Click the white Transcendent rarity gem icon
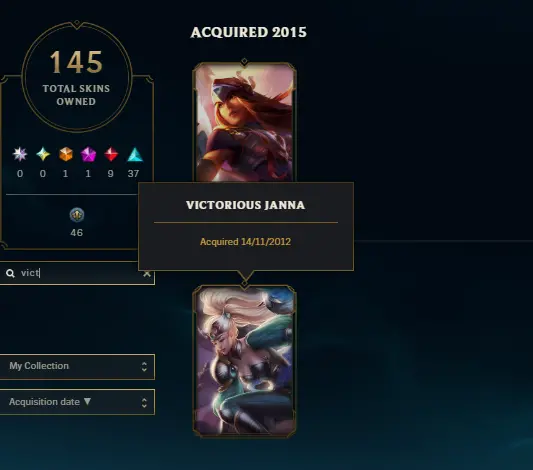This screenshot has width=533, height=470. click(20, 154)
